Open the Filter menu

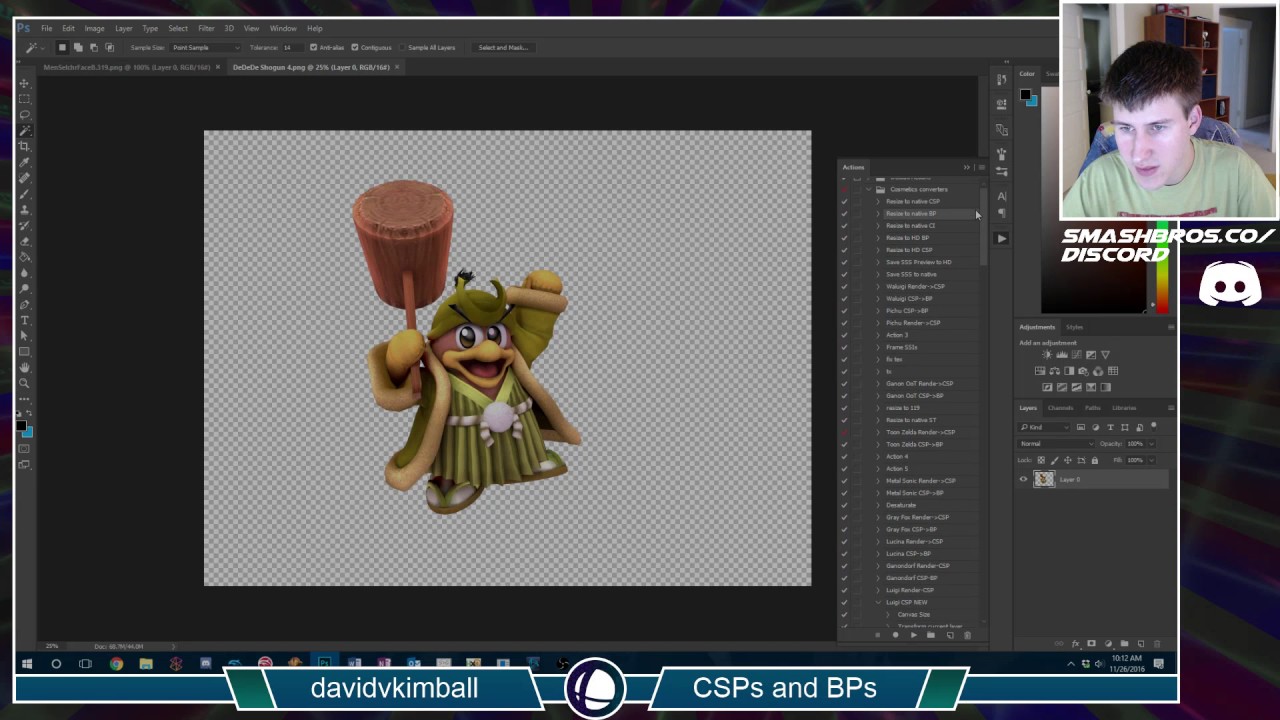point(206,28)
